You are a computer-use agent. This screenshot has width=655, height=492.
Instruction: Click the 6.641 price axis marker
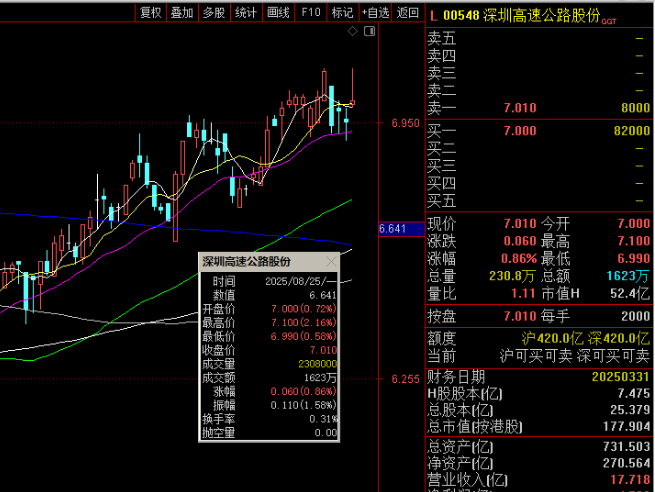coord(401,229)
